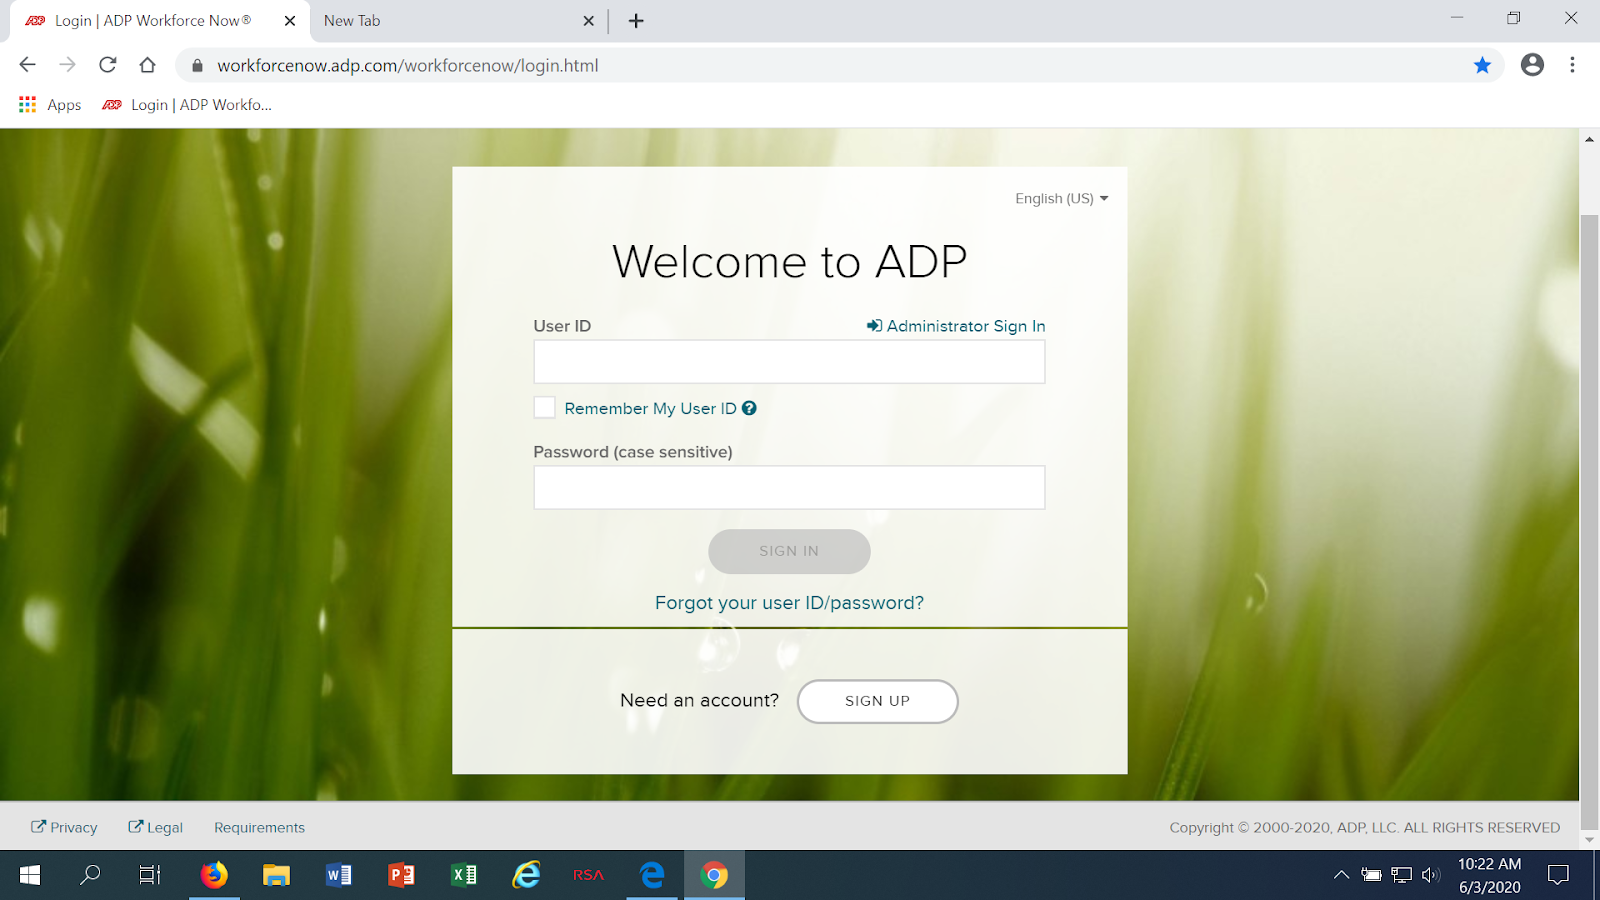1600x900 pixels.
Task: Launch Firefox from the taskbar
Action: pyautogui.click(x=214, y=875)
